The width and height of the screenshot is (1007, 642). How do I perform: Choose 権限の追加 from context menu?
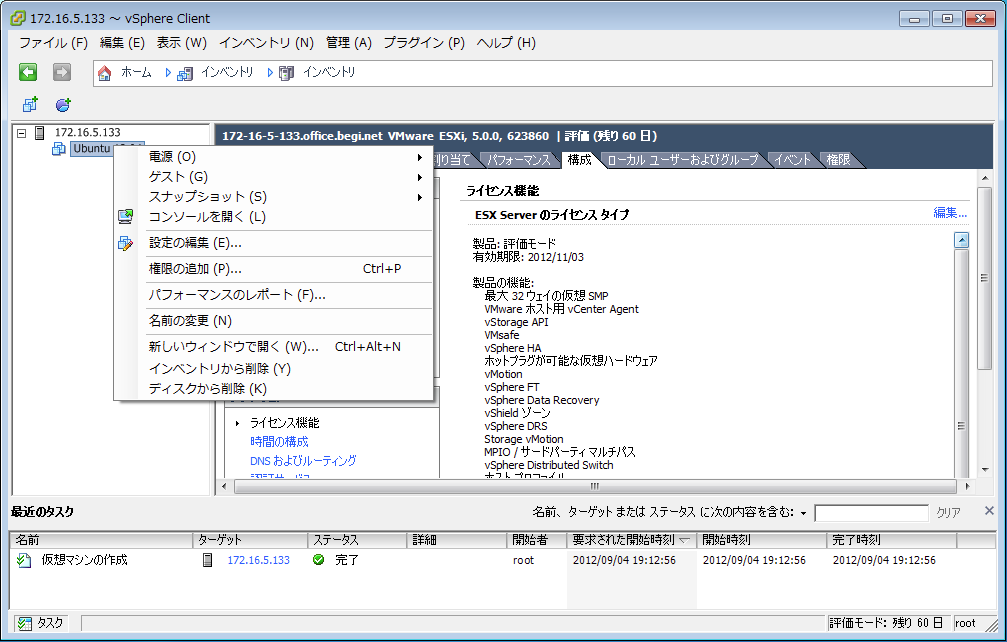tap(274, 268)
